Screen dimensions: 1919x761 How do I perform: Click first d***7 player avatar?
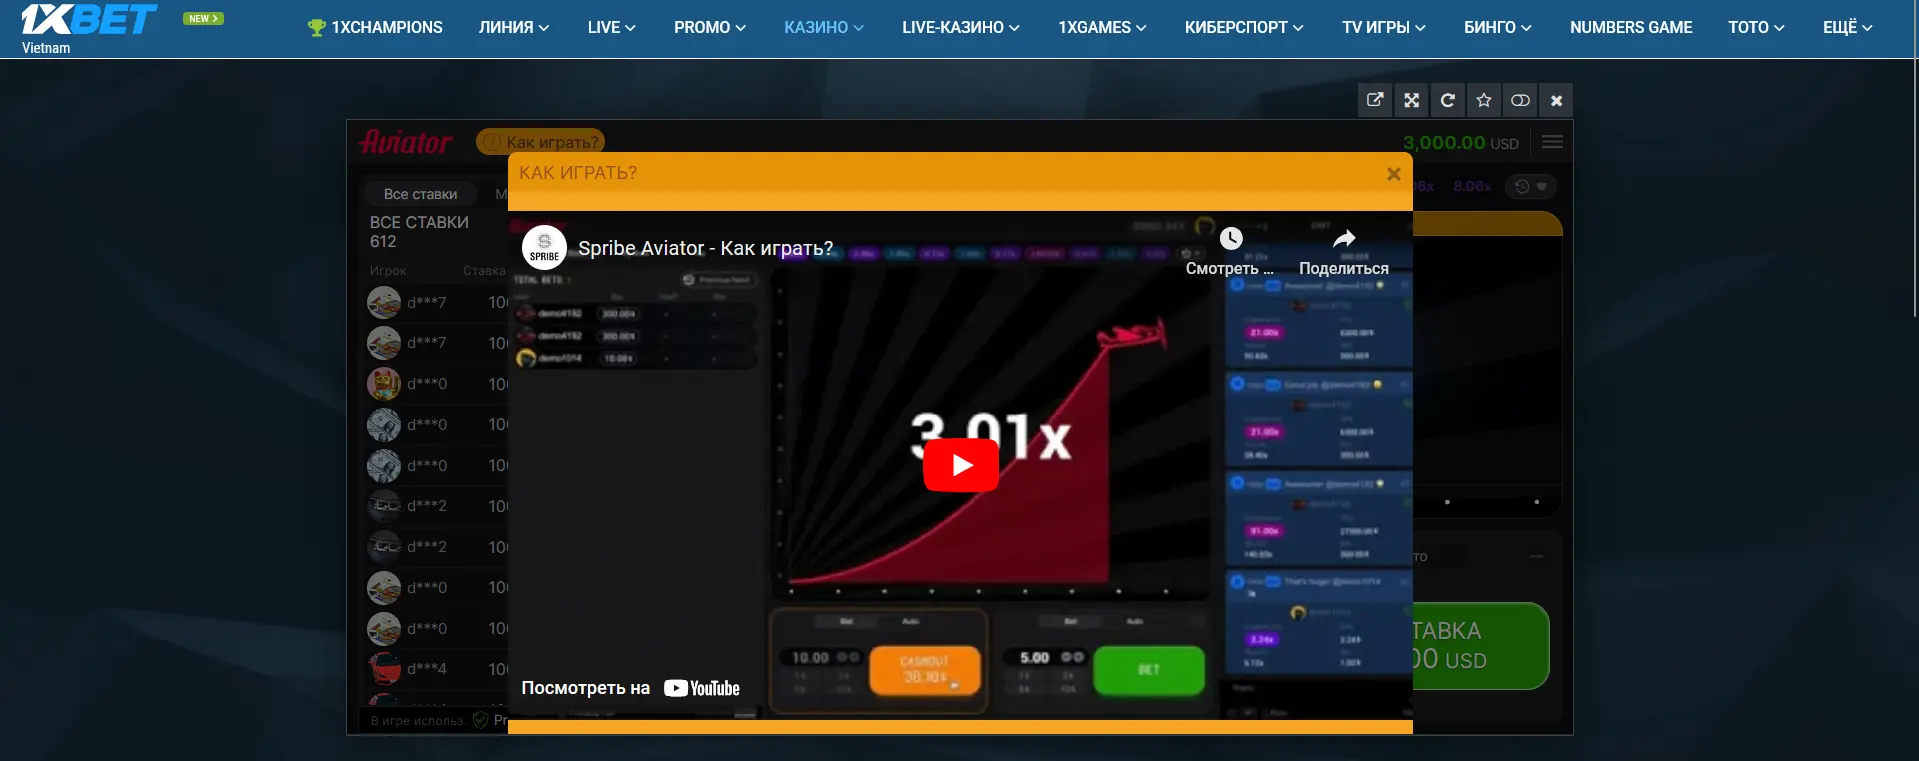(384, 303)
